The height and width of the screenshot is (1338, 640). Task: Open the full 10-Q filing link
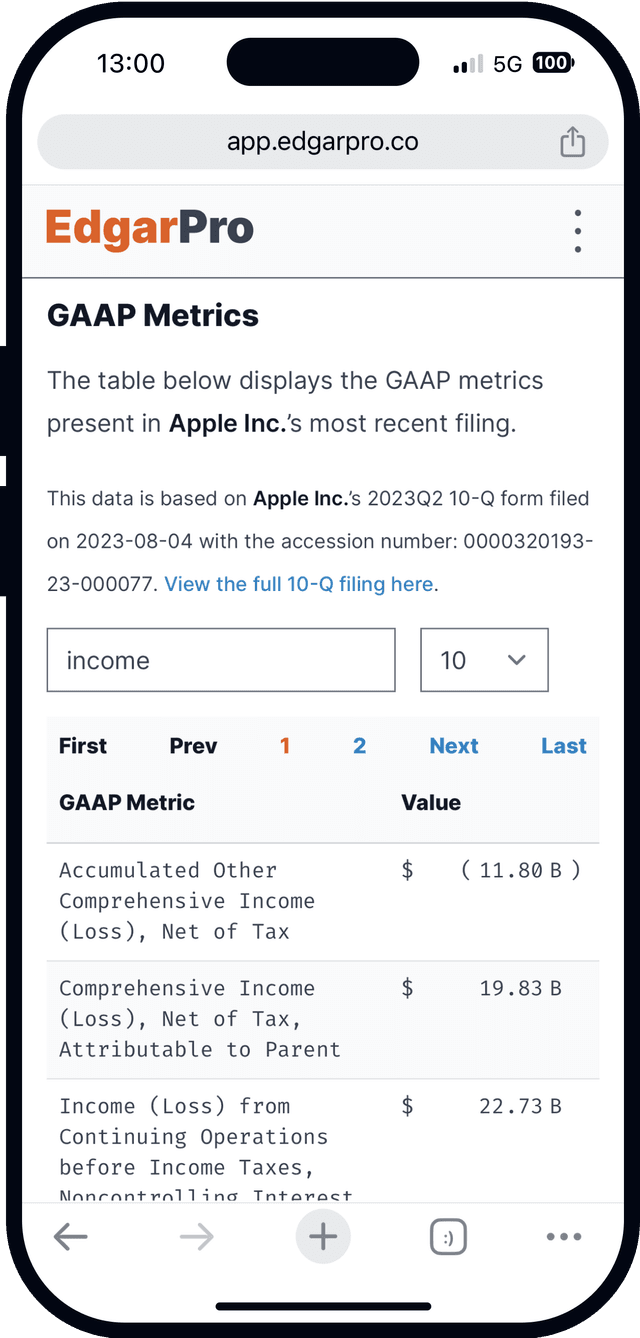click(299, 583)
